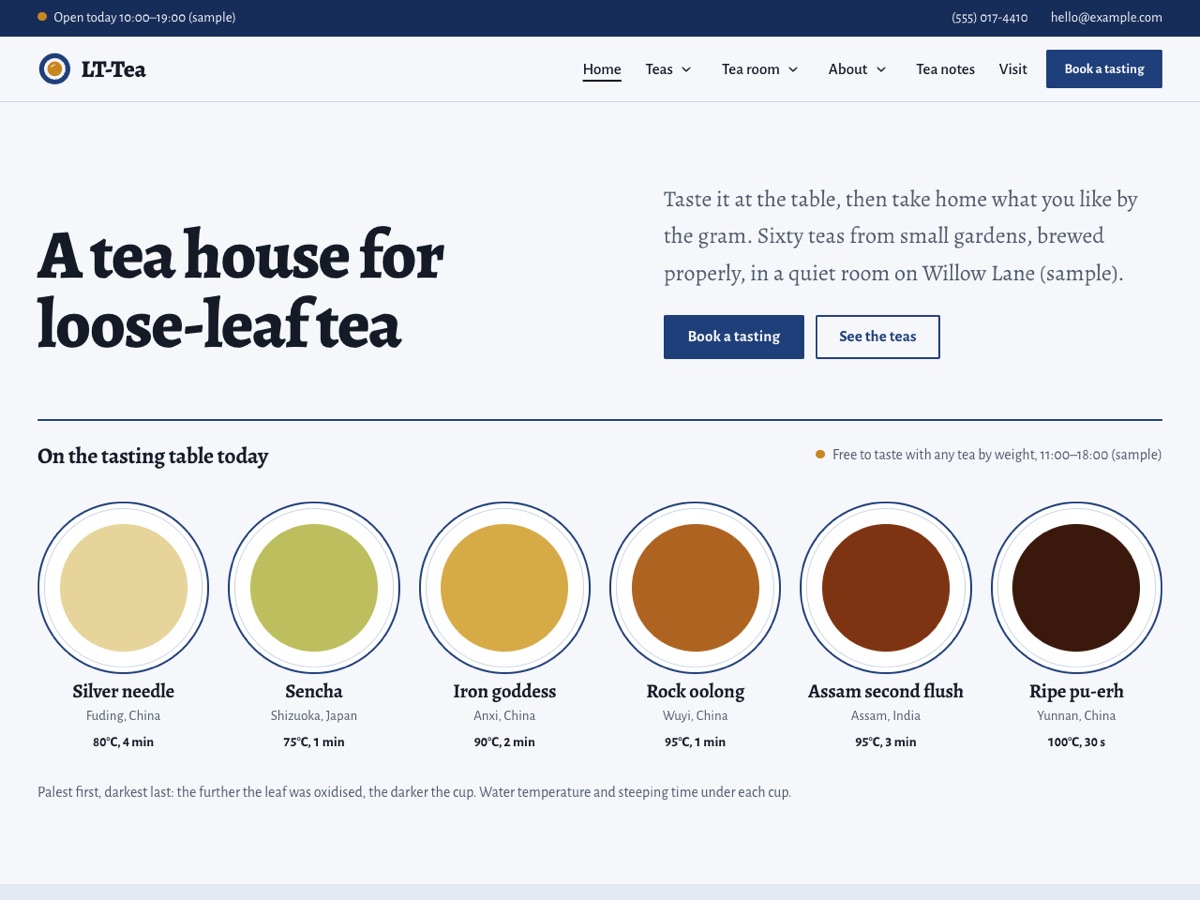The width and height of the screenshot is (1200, 900).
Task: Select the Silver needle tea cup
Action: 124,588
